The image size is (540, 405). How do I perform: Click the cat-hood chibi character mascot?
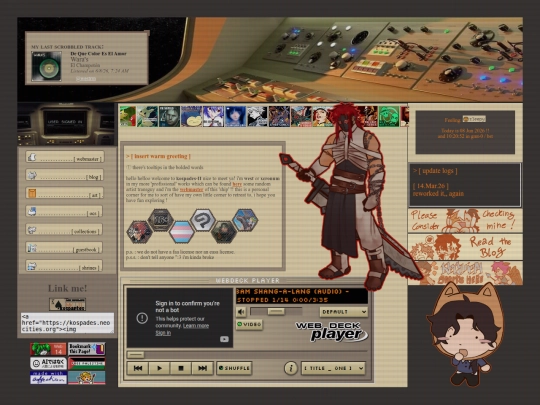pyautogui.click(x=465, y=335)
